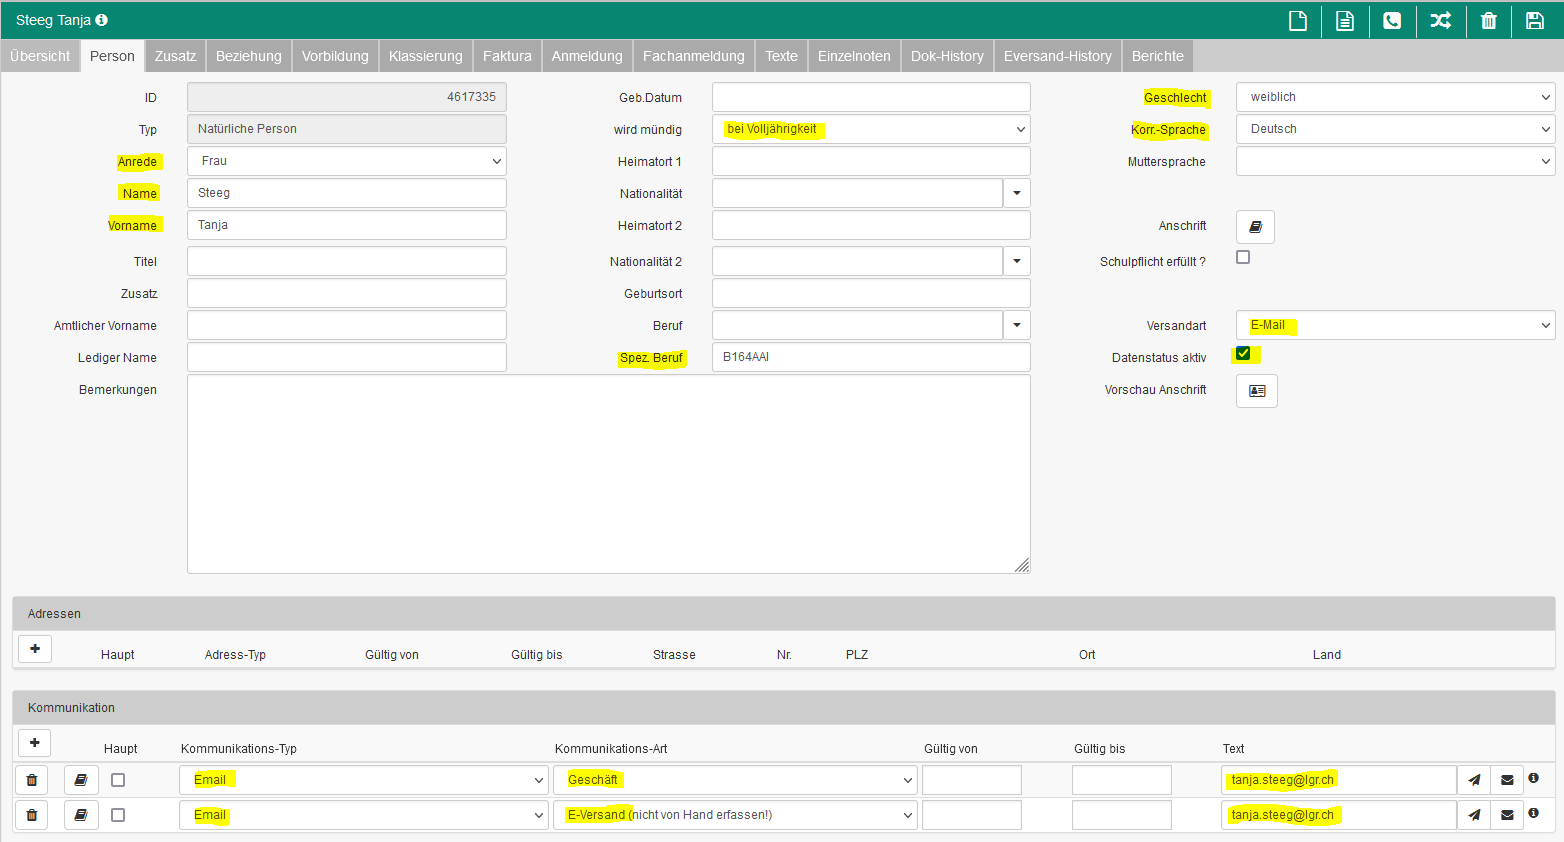
Task: Open the Anschrift book icon button
Action: click(x=1255, y=227)
